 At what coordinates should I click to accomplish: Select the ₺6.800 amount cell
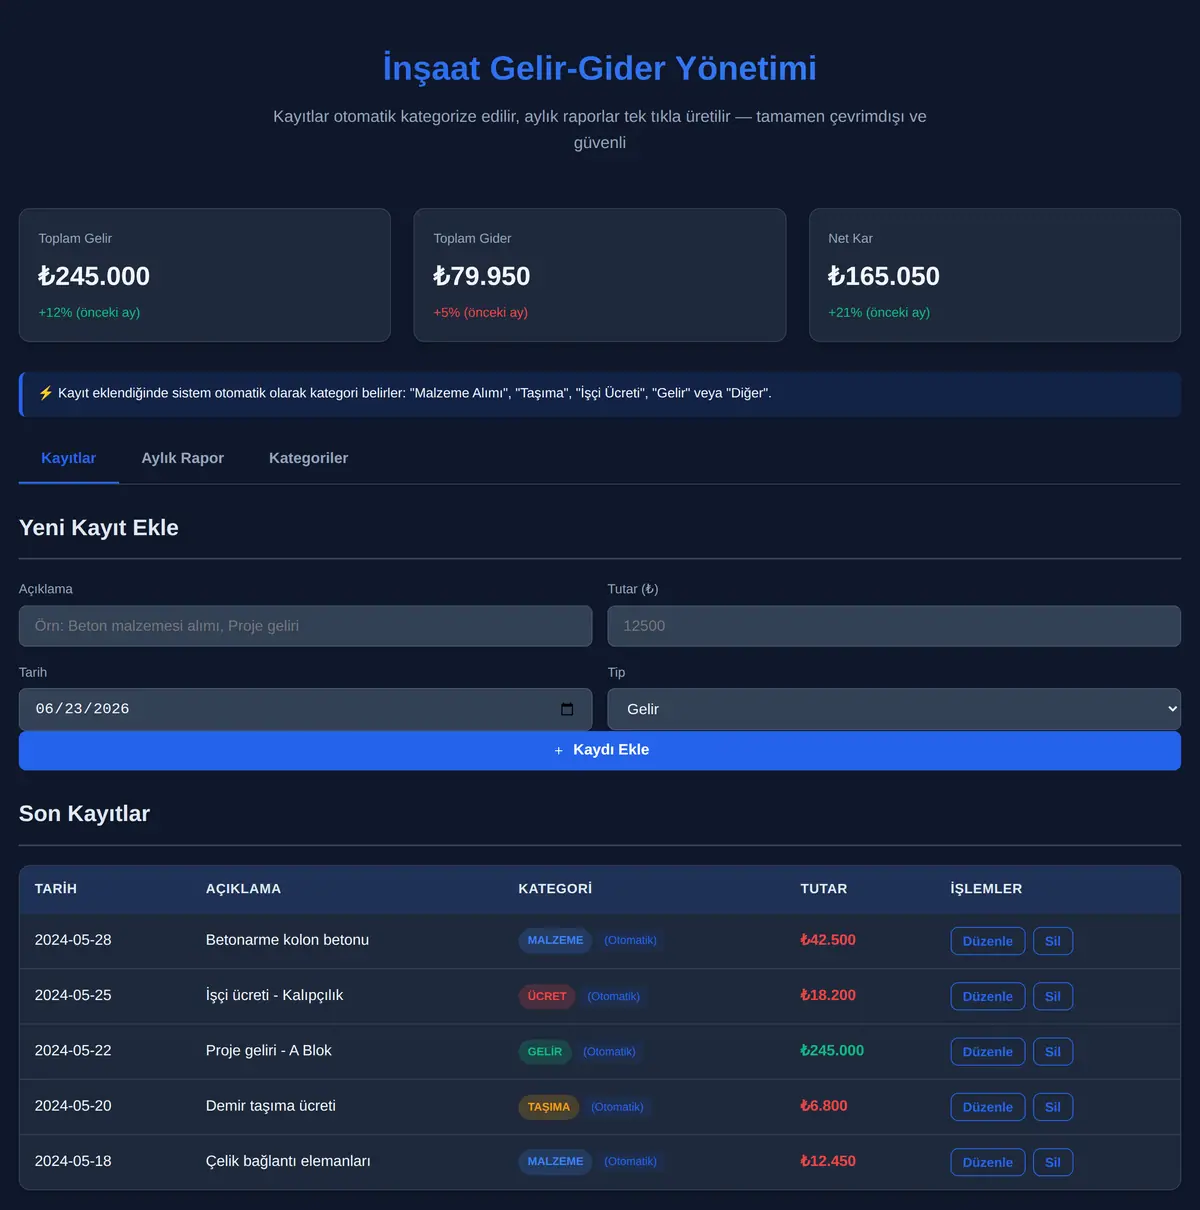pyautogui.click(x=824, y=1106)
